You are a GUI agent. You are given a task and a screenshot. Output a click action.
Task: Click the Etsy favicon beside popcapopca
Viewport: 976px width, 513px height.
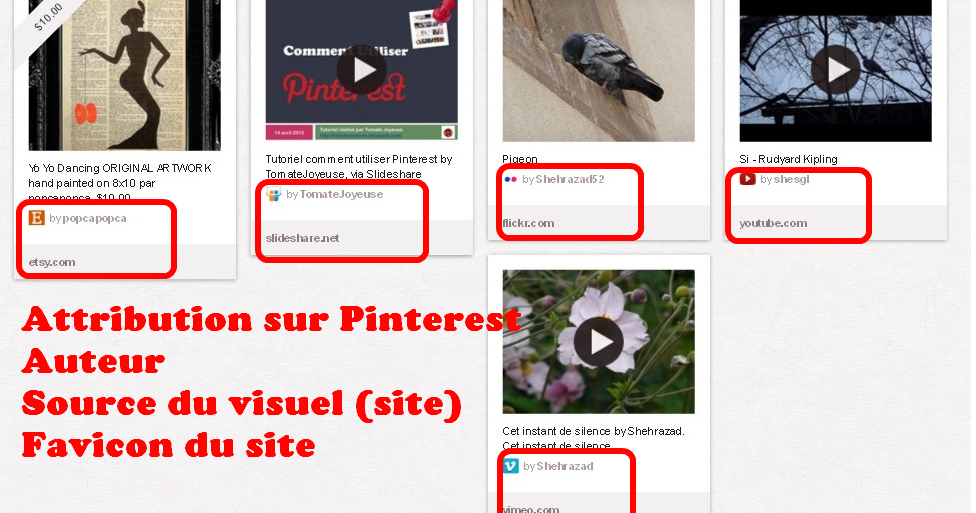click(x=37, y=218)
